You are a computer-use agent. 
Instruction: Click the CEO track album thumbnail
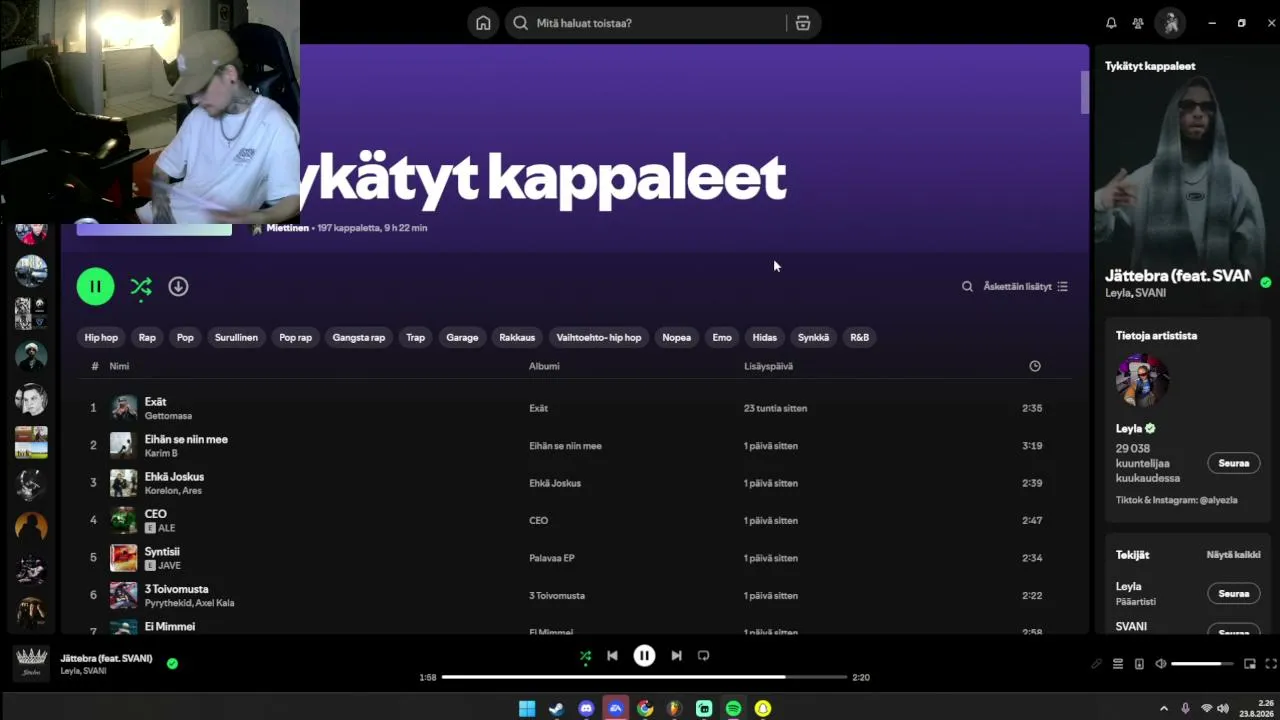click(123, 520)
